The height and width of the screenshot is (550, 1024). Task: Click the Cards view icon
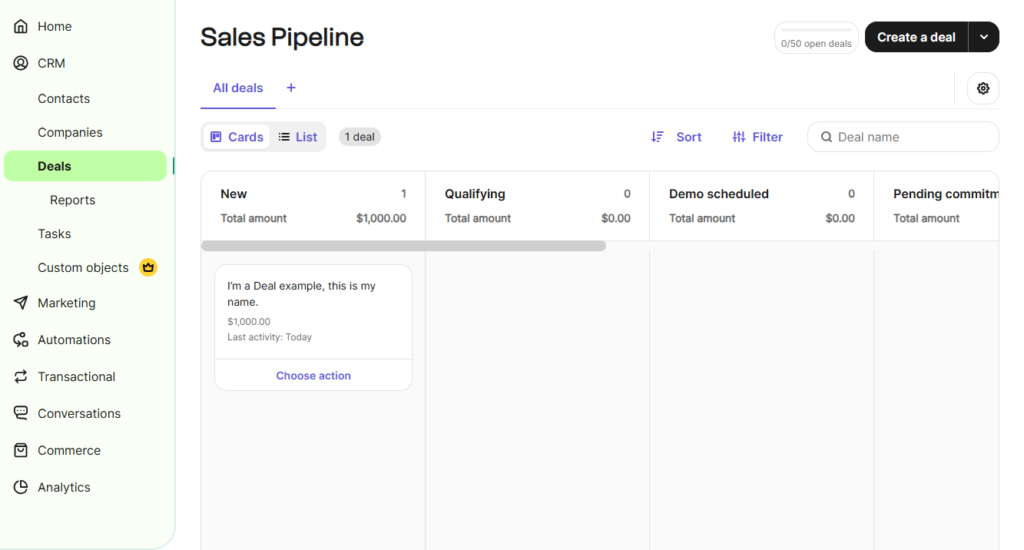click(216, 137)
